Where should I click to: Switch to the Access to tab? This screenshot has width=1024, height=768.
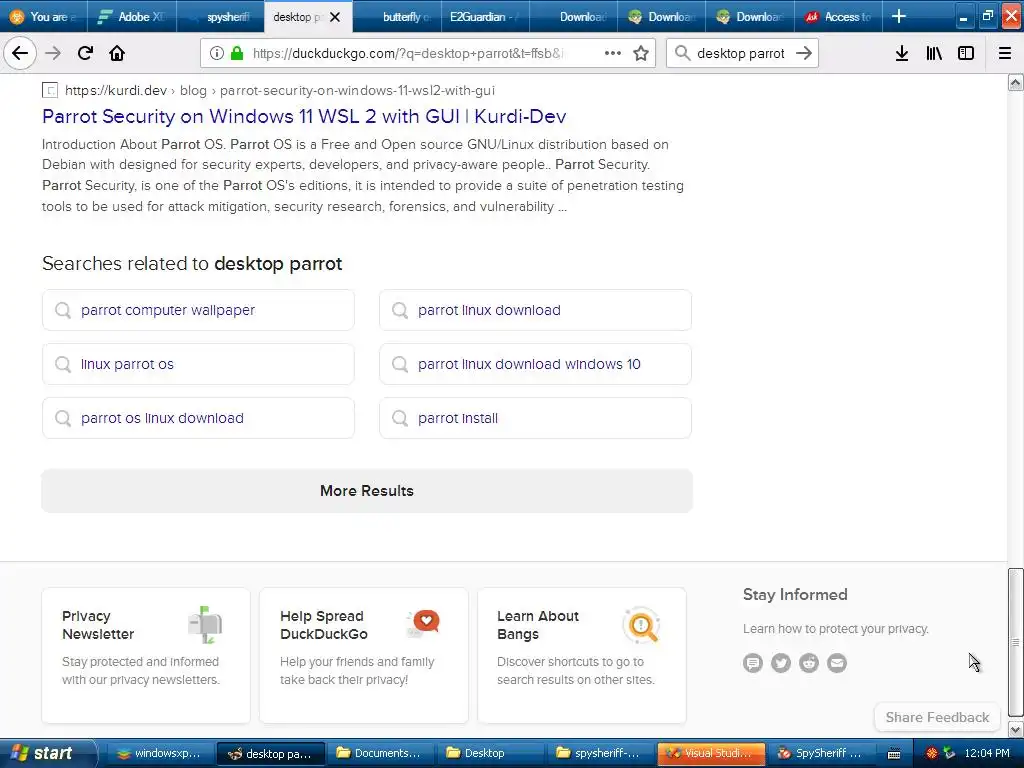tap(839, 16)
